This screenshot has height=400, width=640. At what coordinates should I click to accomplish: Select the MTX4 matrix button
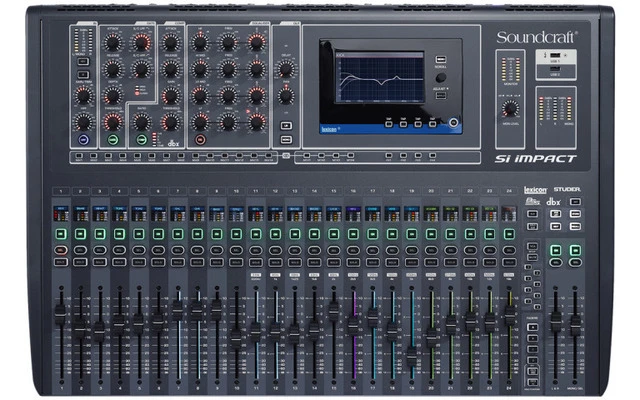point(350,156)
